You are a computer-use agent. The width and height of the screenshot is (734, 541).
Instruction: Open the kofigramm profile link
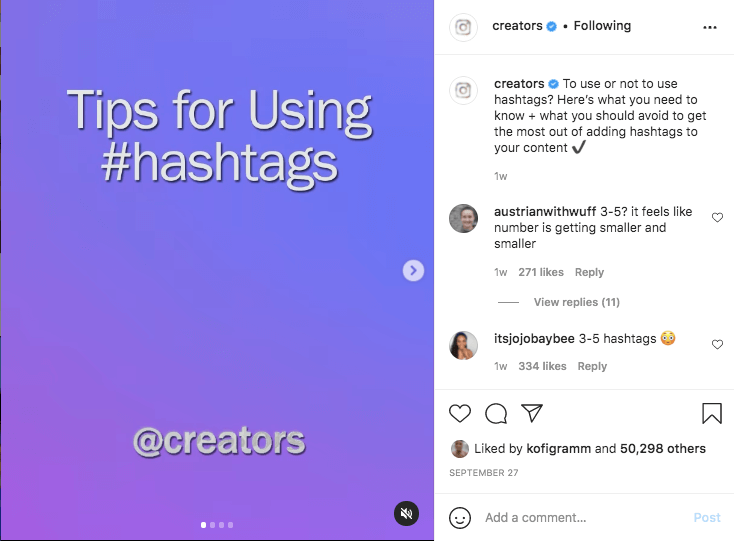(560, 449)
